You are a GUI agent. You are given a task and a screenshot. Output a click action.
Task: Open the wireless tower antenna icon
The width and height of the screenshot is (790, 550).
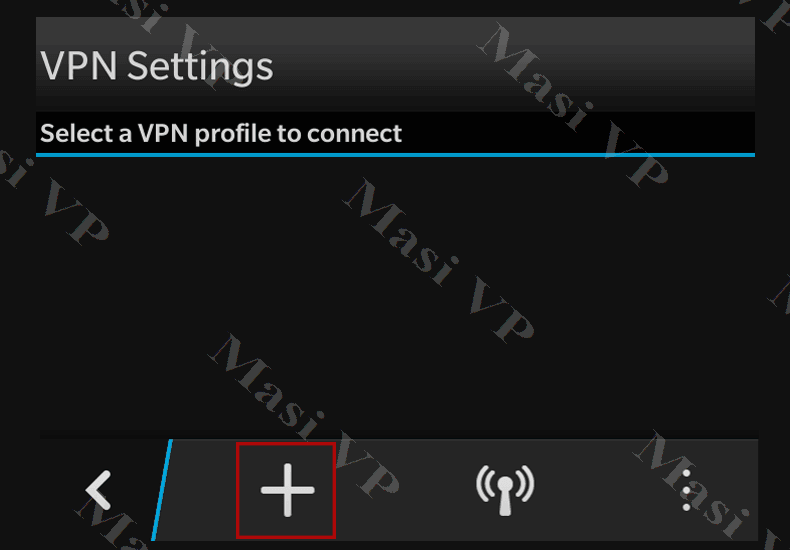(x=505, y=490)
